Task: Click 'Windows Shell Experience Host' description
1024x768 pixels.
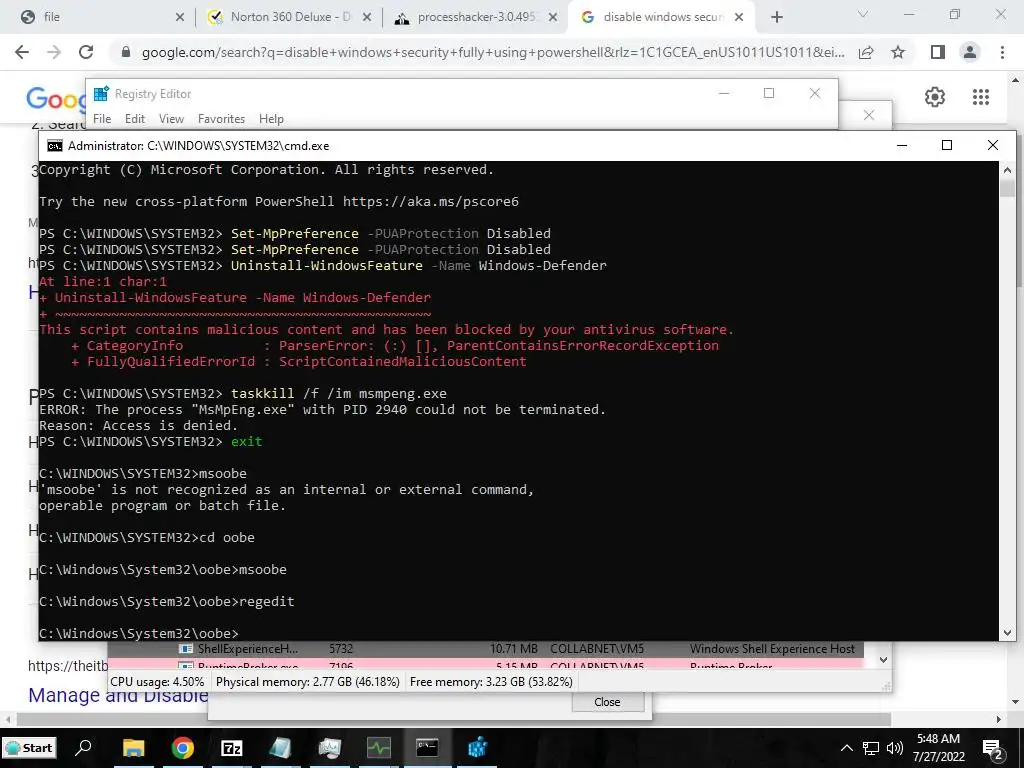Action: click(772, 648)
